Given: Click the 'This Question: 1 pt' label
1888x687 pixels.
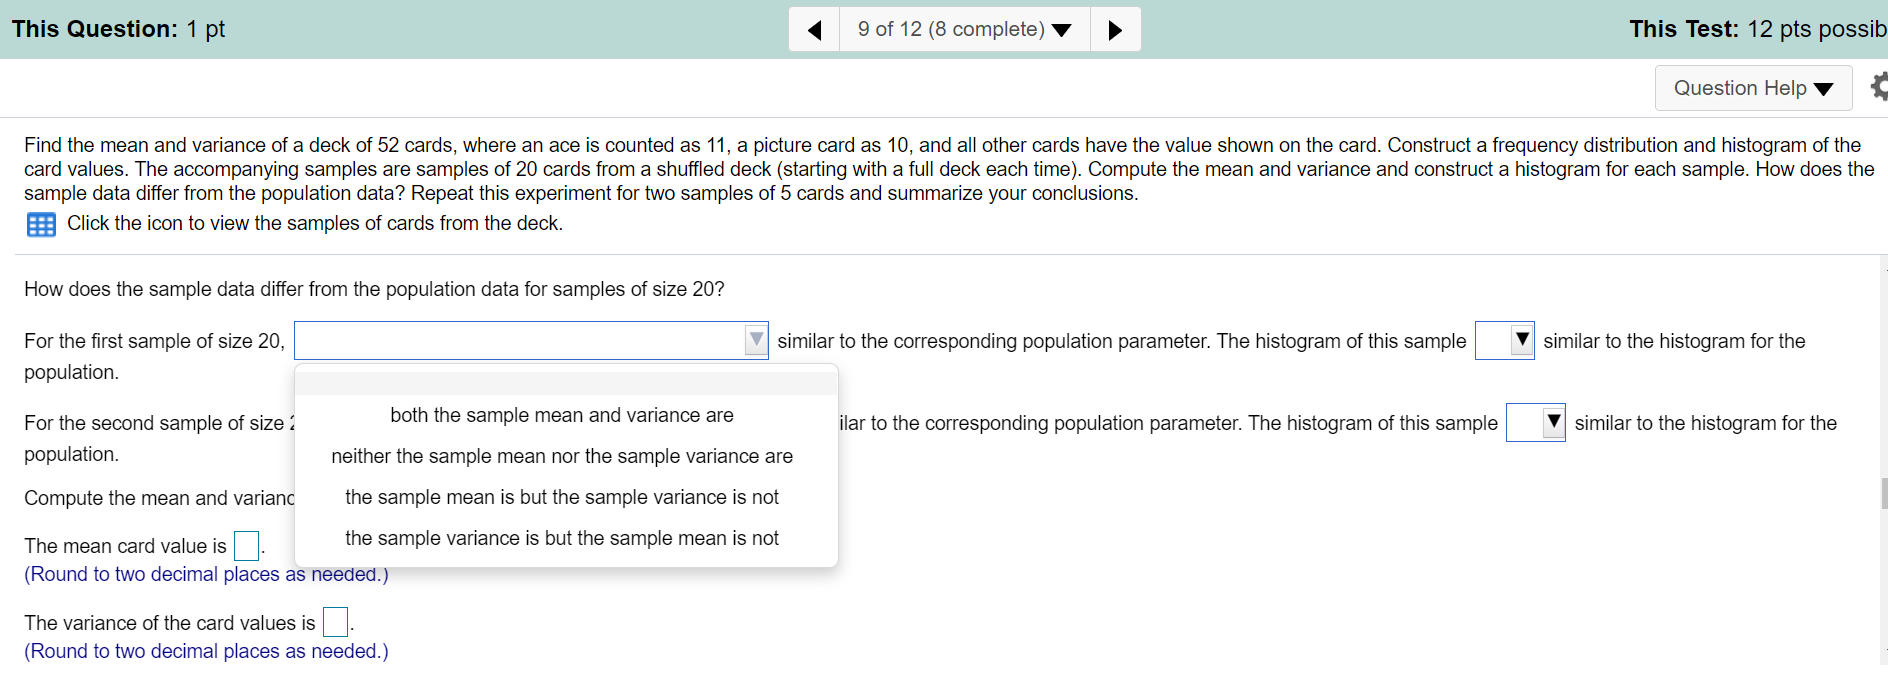Looking at the screenshot, I should coord(119,29).
